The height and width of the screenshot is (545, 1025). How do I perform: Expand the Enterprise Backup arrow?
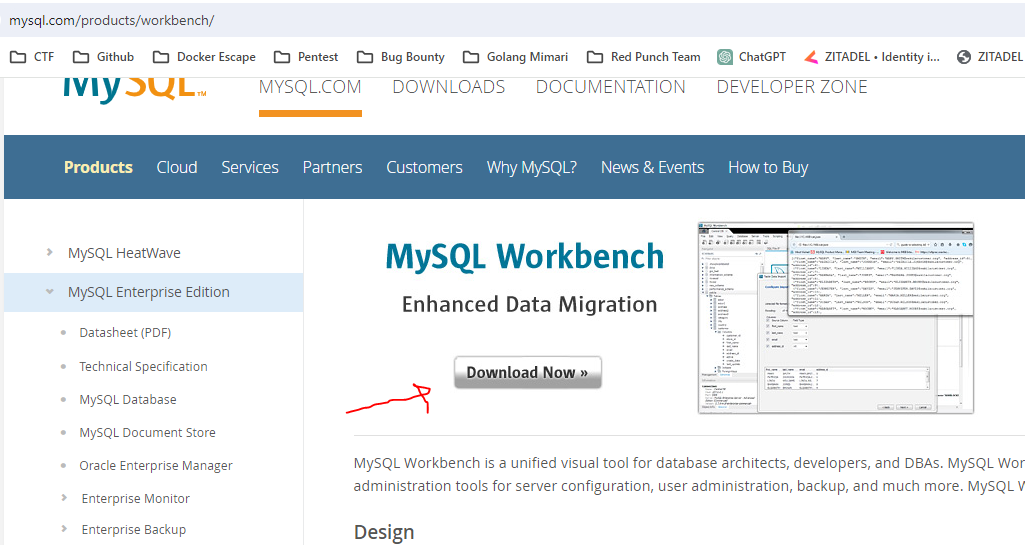coord(63,529)
